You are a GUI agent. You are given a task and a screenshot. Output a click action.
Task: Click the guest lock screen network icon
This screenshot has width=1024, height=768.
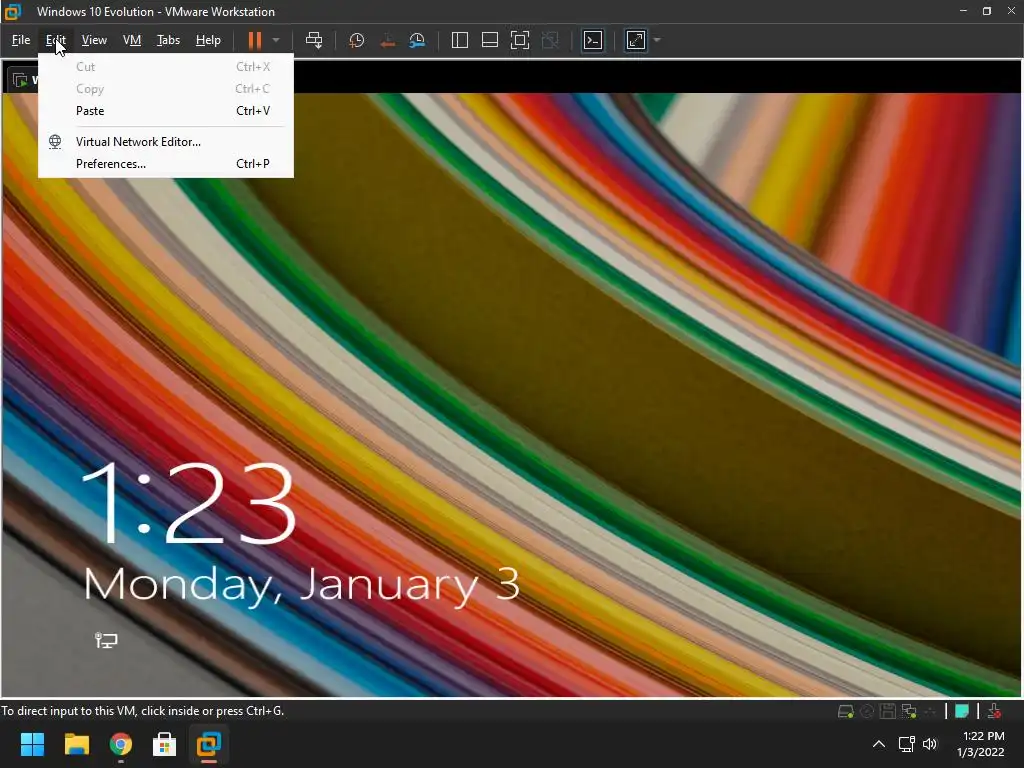click(x=106, y=640)
